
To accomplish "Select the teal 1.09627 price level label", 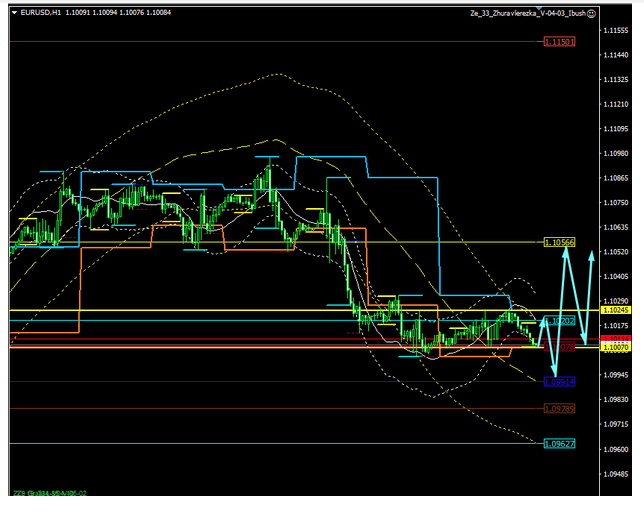I will tap(559, 443).
